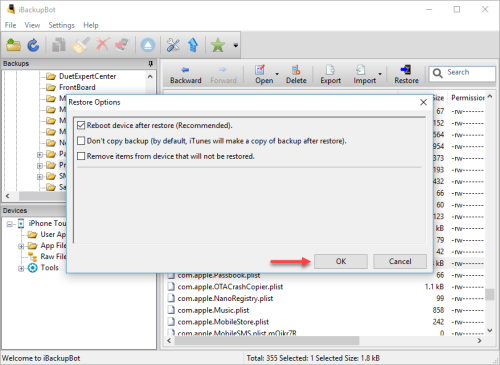Expand the Open button dropdown arrow
The width and height of the screenshot is (500, 365).
click(x=277, y=74)
